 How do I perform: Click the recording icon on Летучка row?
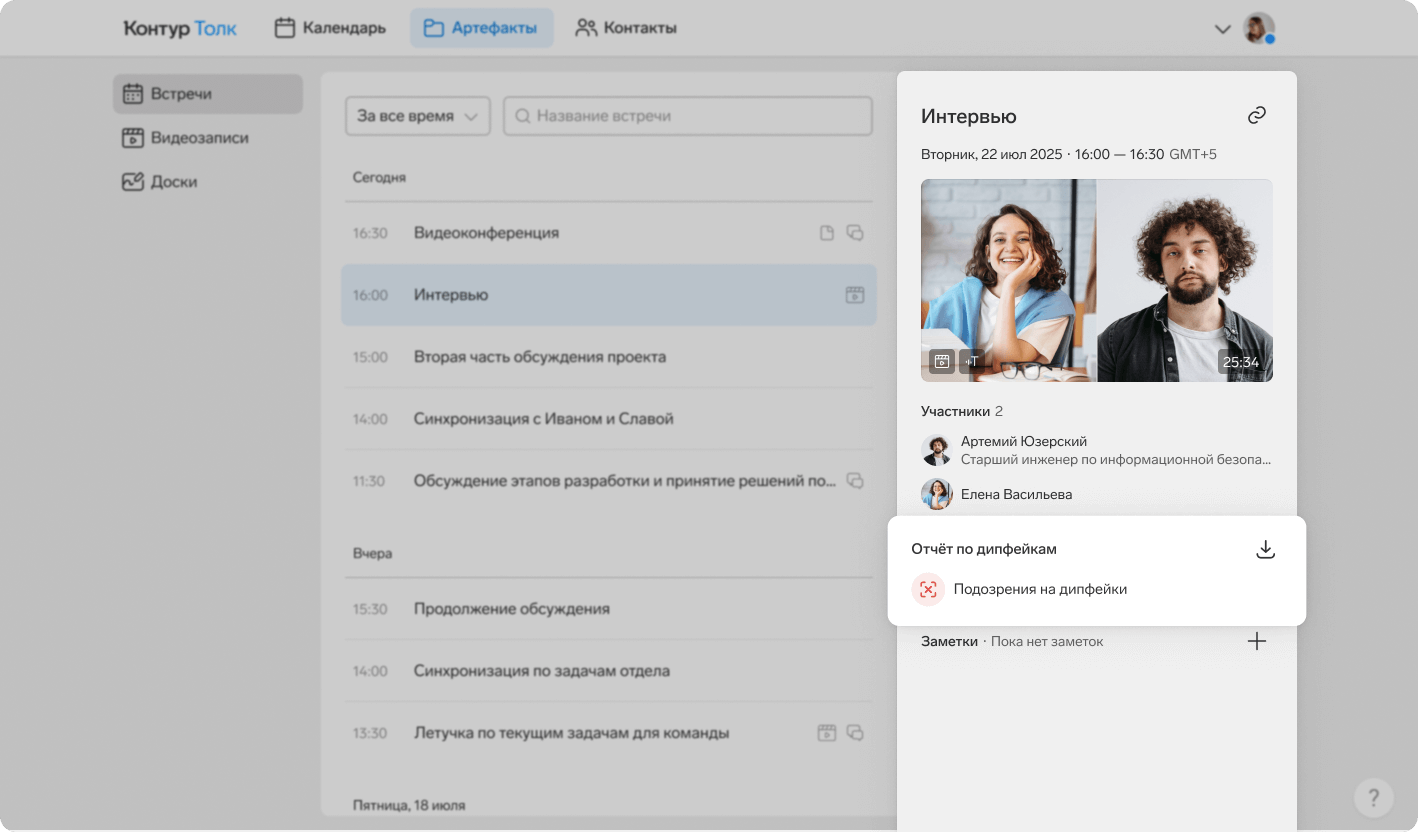826,733
